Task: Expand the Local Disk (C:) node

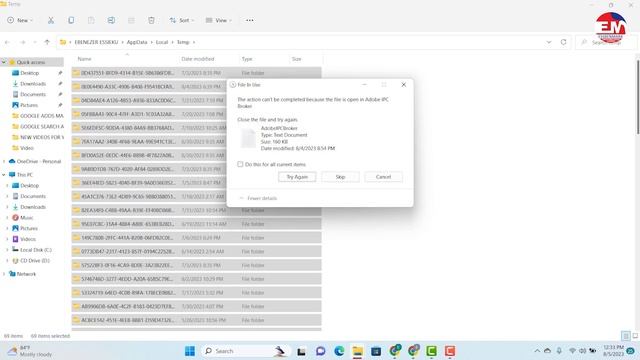Action: [x=7, y=250]
